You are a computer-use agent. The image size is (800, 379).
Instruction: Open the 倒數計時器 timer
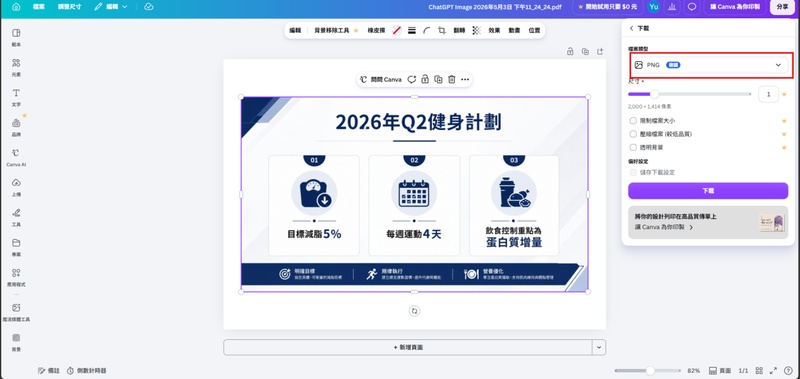click(x=86, y=371)
